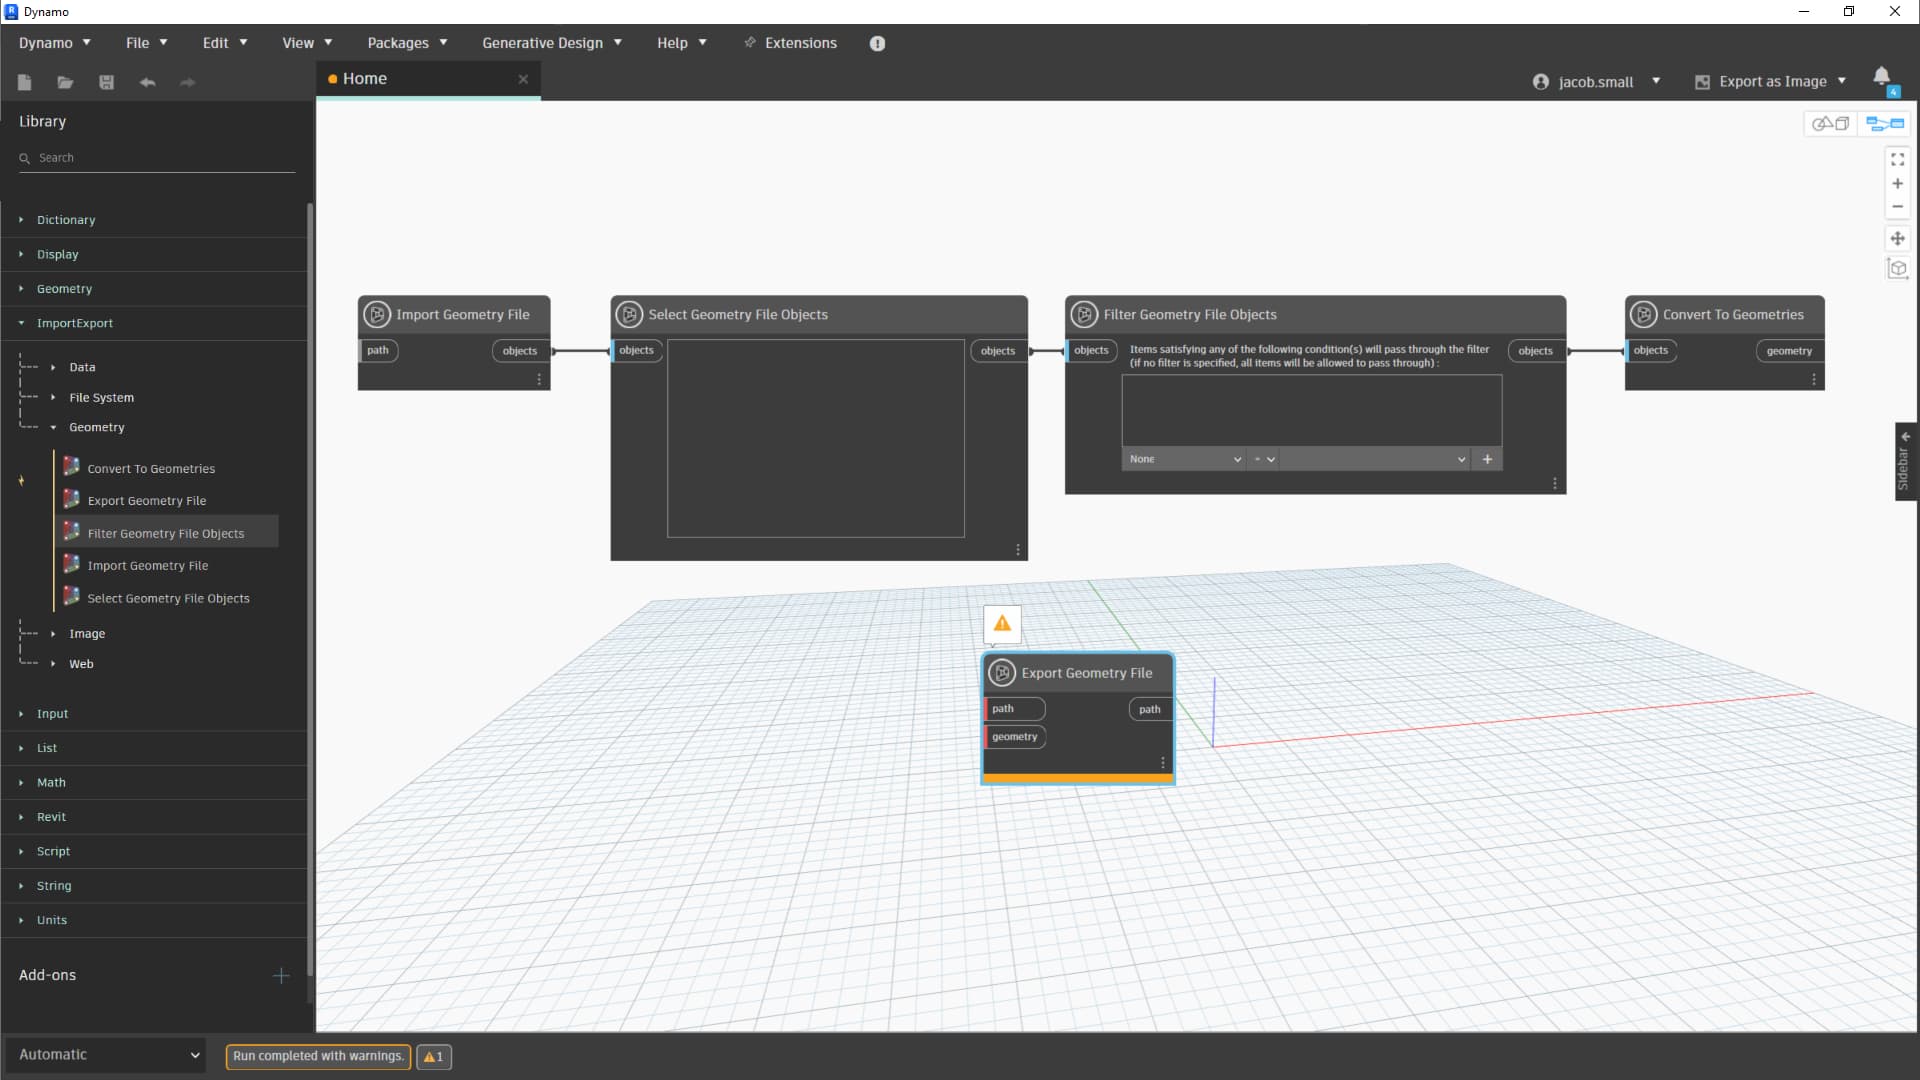Select the Import Geometry File node in library
1920x1080 pixels.
tap(148, 565)
